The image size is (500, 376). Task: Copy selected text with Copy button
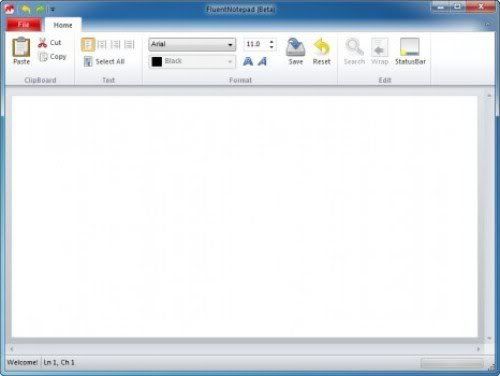[53, 57]
